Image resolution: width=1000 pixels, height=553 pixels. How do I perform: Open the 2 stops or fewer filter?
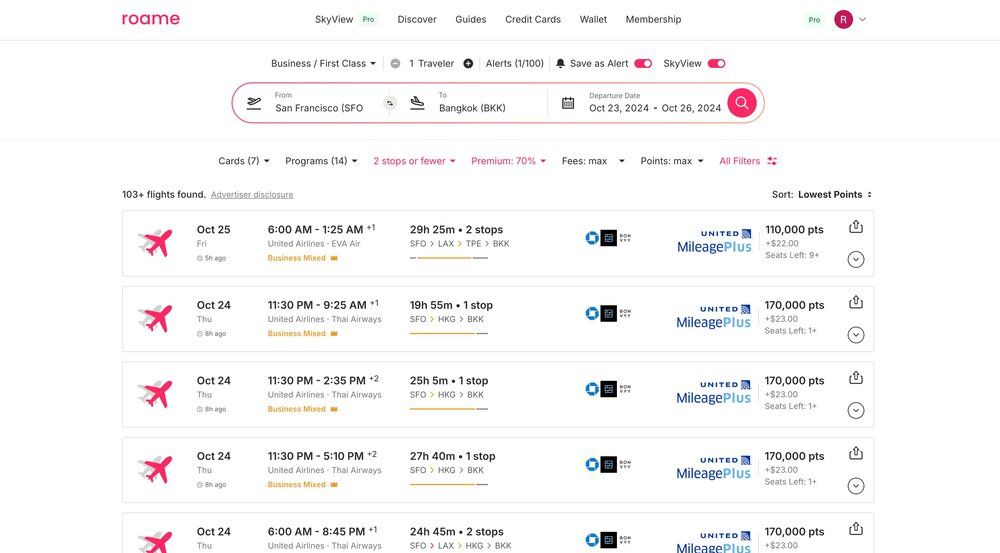tap(415, 161)
